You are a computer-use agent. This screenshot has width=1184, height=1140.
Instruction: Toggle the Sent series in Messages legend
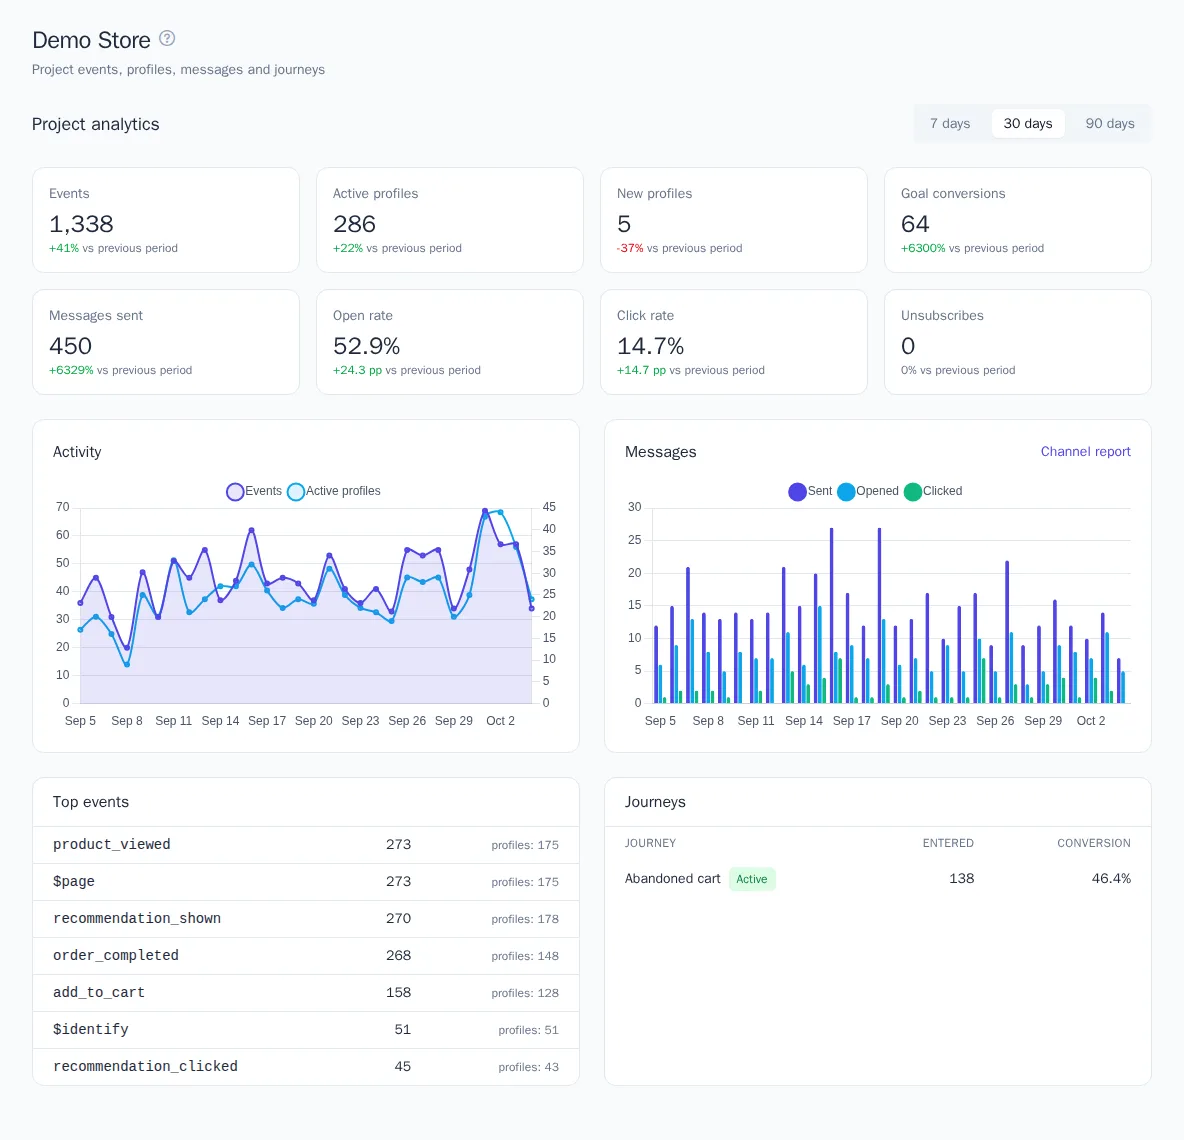click(810, 491)
